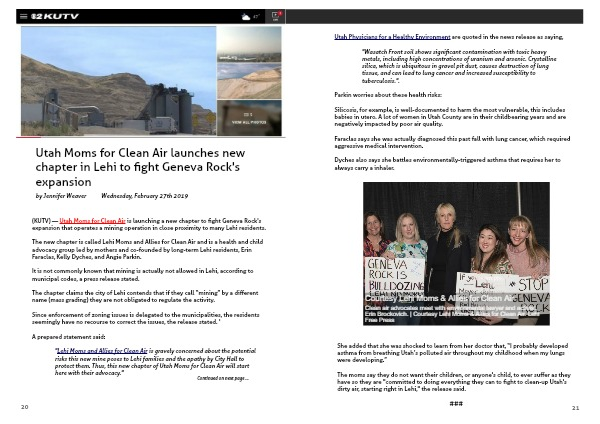
Task: Click the page number 21
Action: [x=575, y=408]
